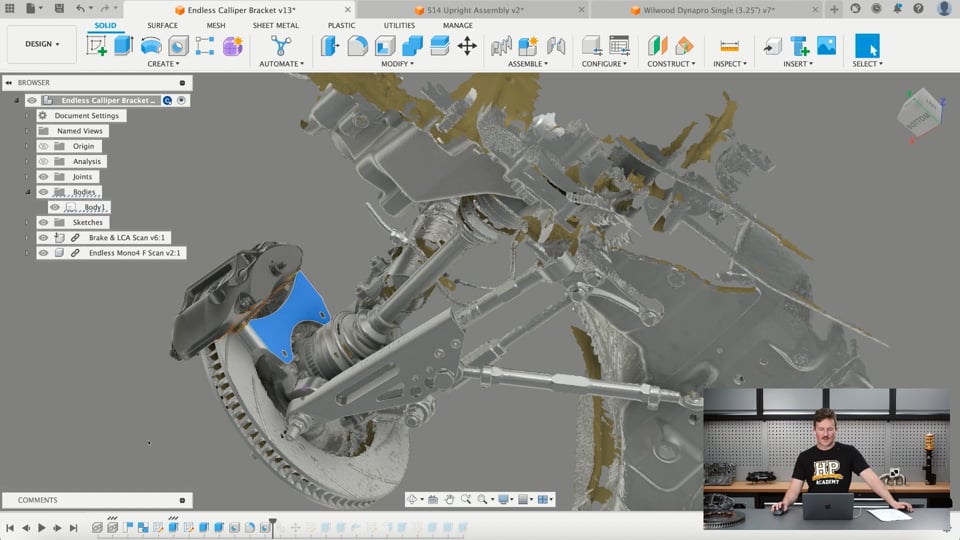Select the Create Form tool
Screen dimensions: 960x540
point(232,46)
